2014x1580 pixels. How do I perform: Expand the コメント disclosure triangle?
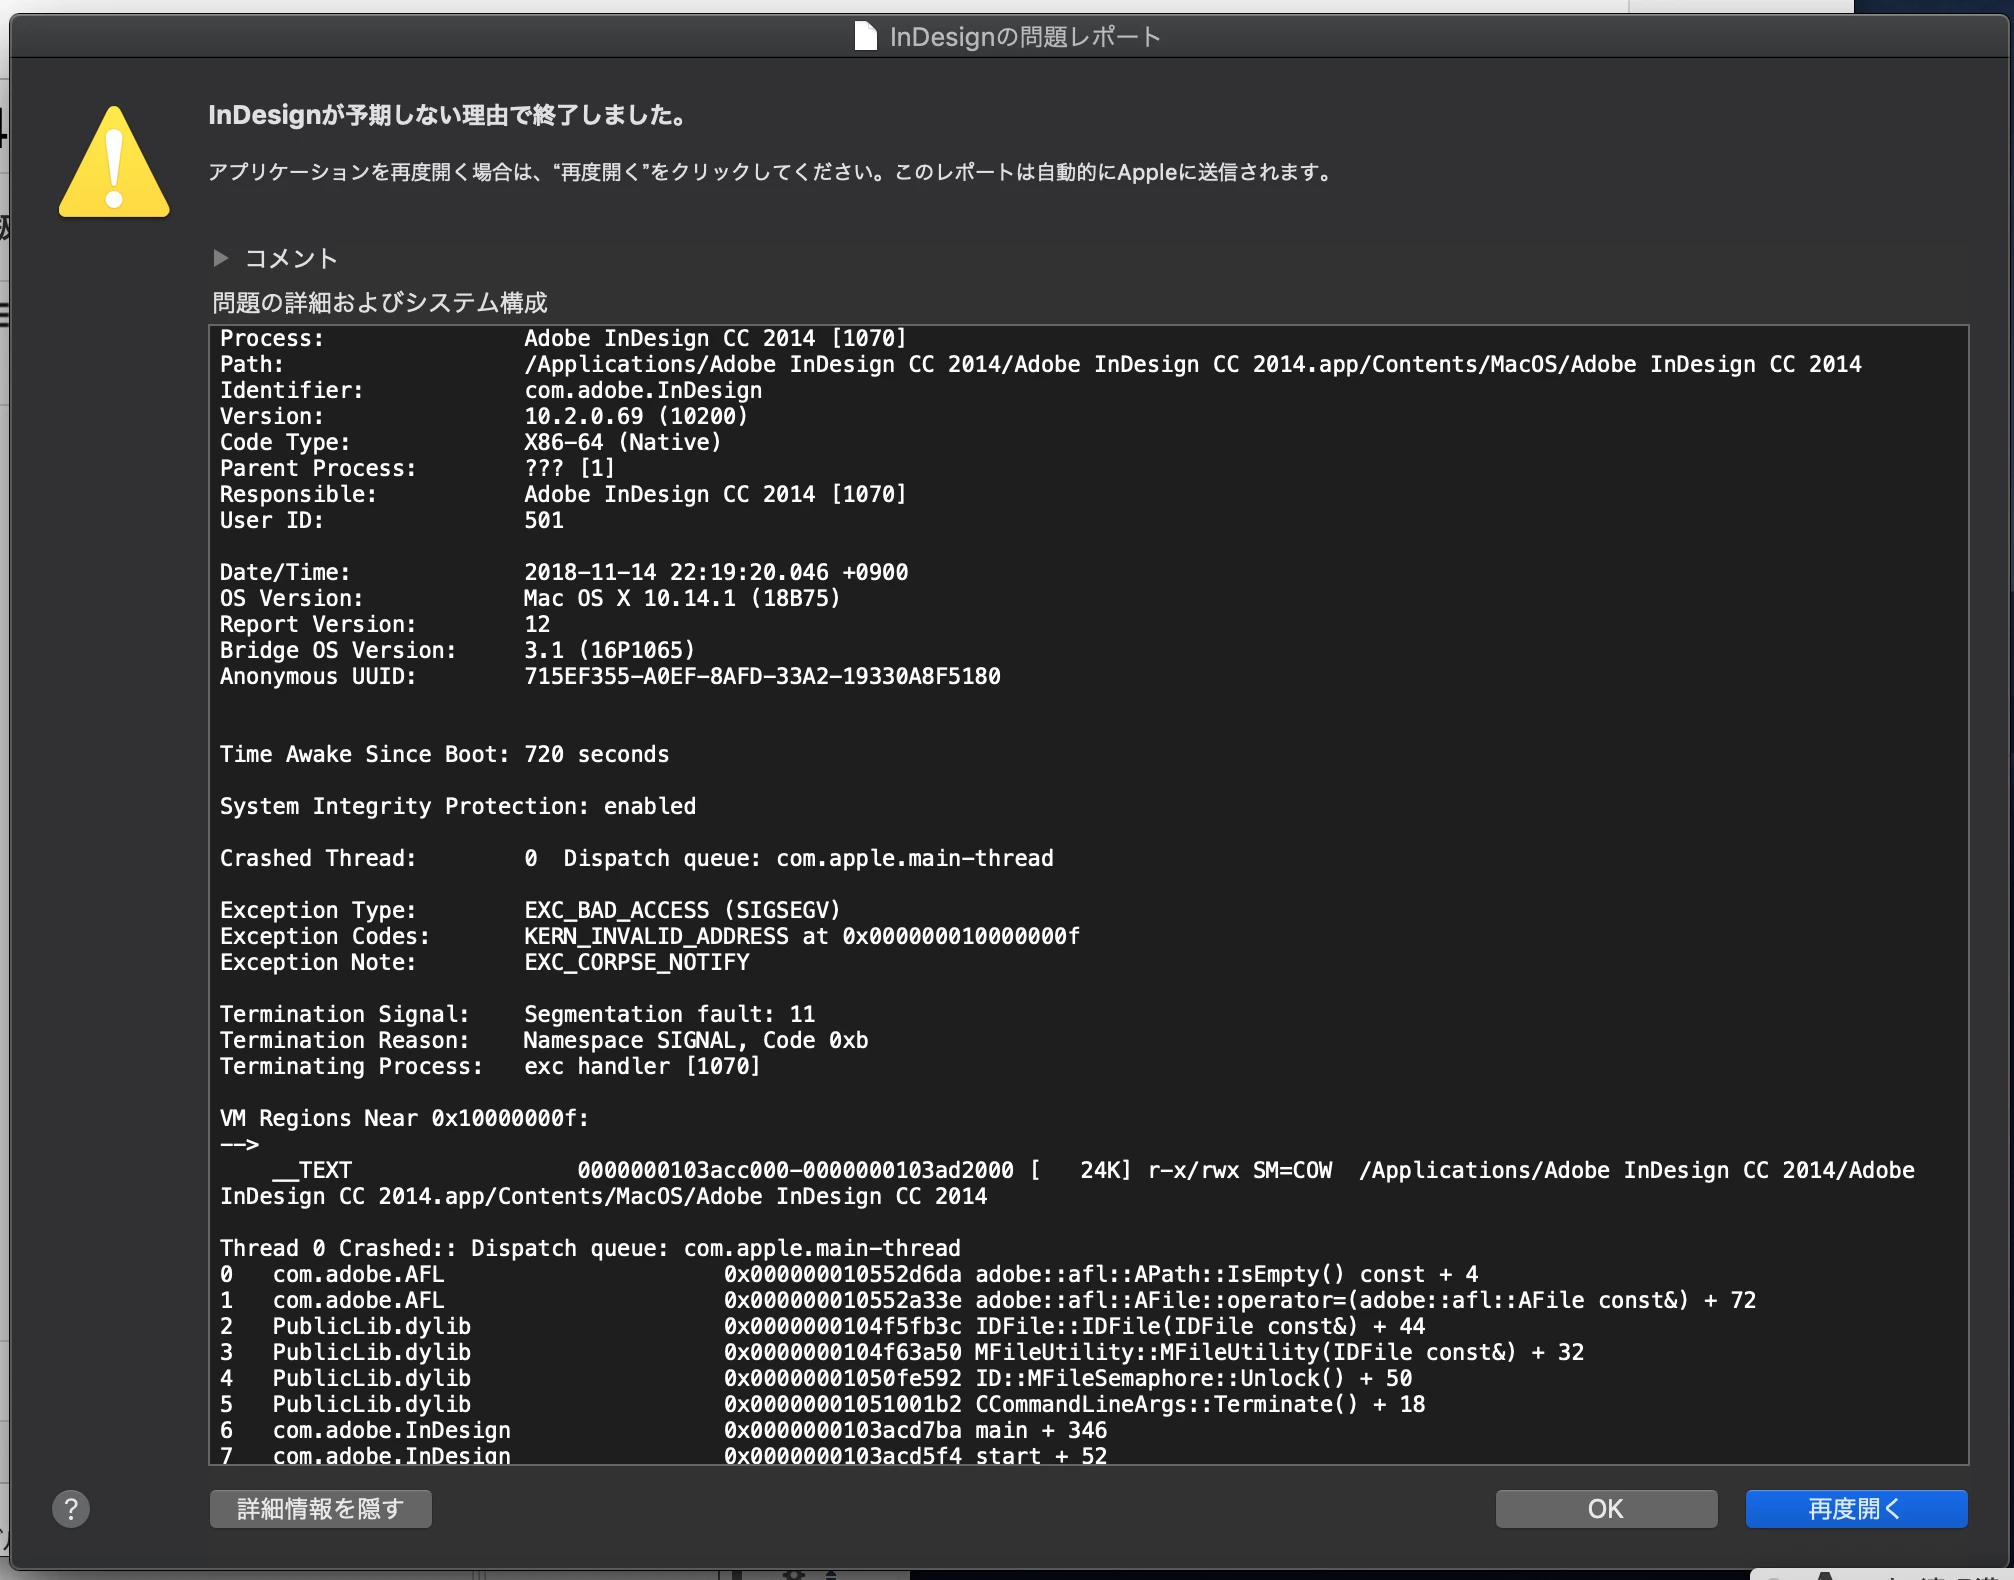(221, 258)
